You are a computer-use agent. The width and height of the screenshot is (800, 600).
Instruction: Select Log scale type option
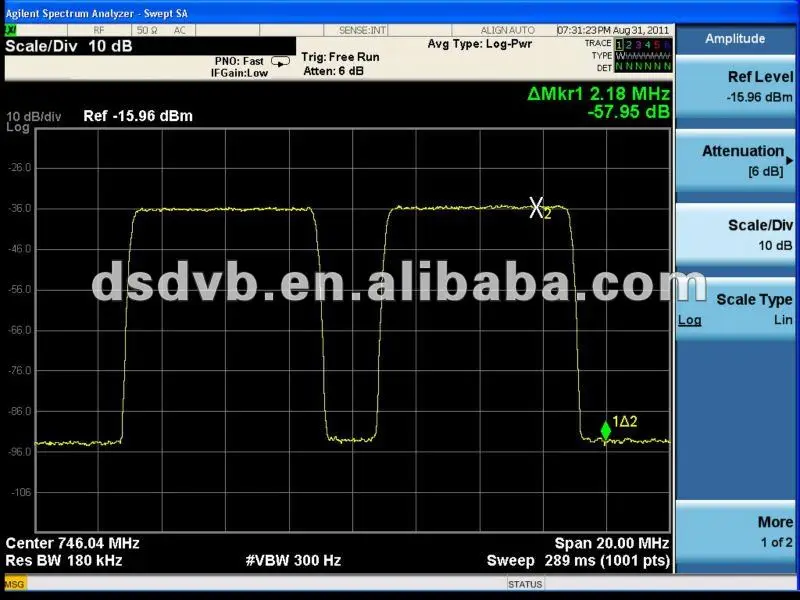tap(689, 320)
